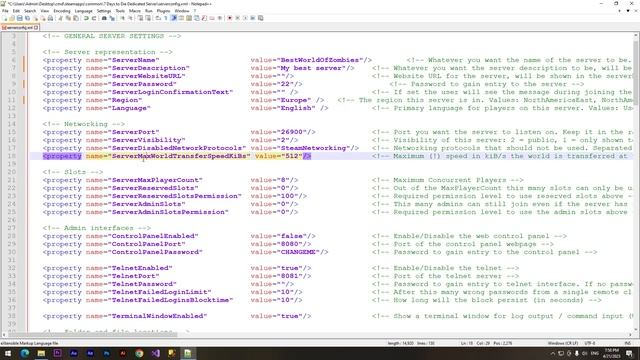Click the Run Macro Multiple Times icon

253,18
